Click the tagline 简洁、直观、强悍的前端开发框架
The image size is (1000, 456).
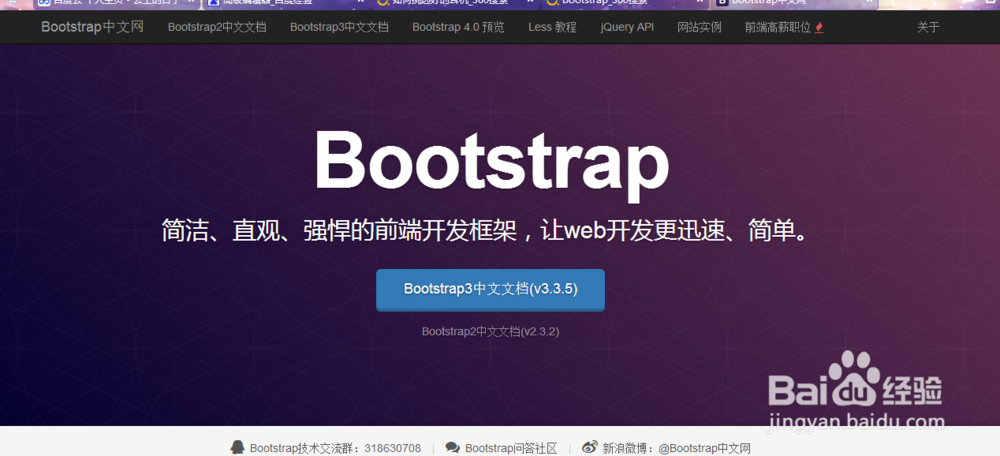[337, 232]
